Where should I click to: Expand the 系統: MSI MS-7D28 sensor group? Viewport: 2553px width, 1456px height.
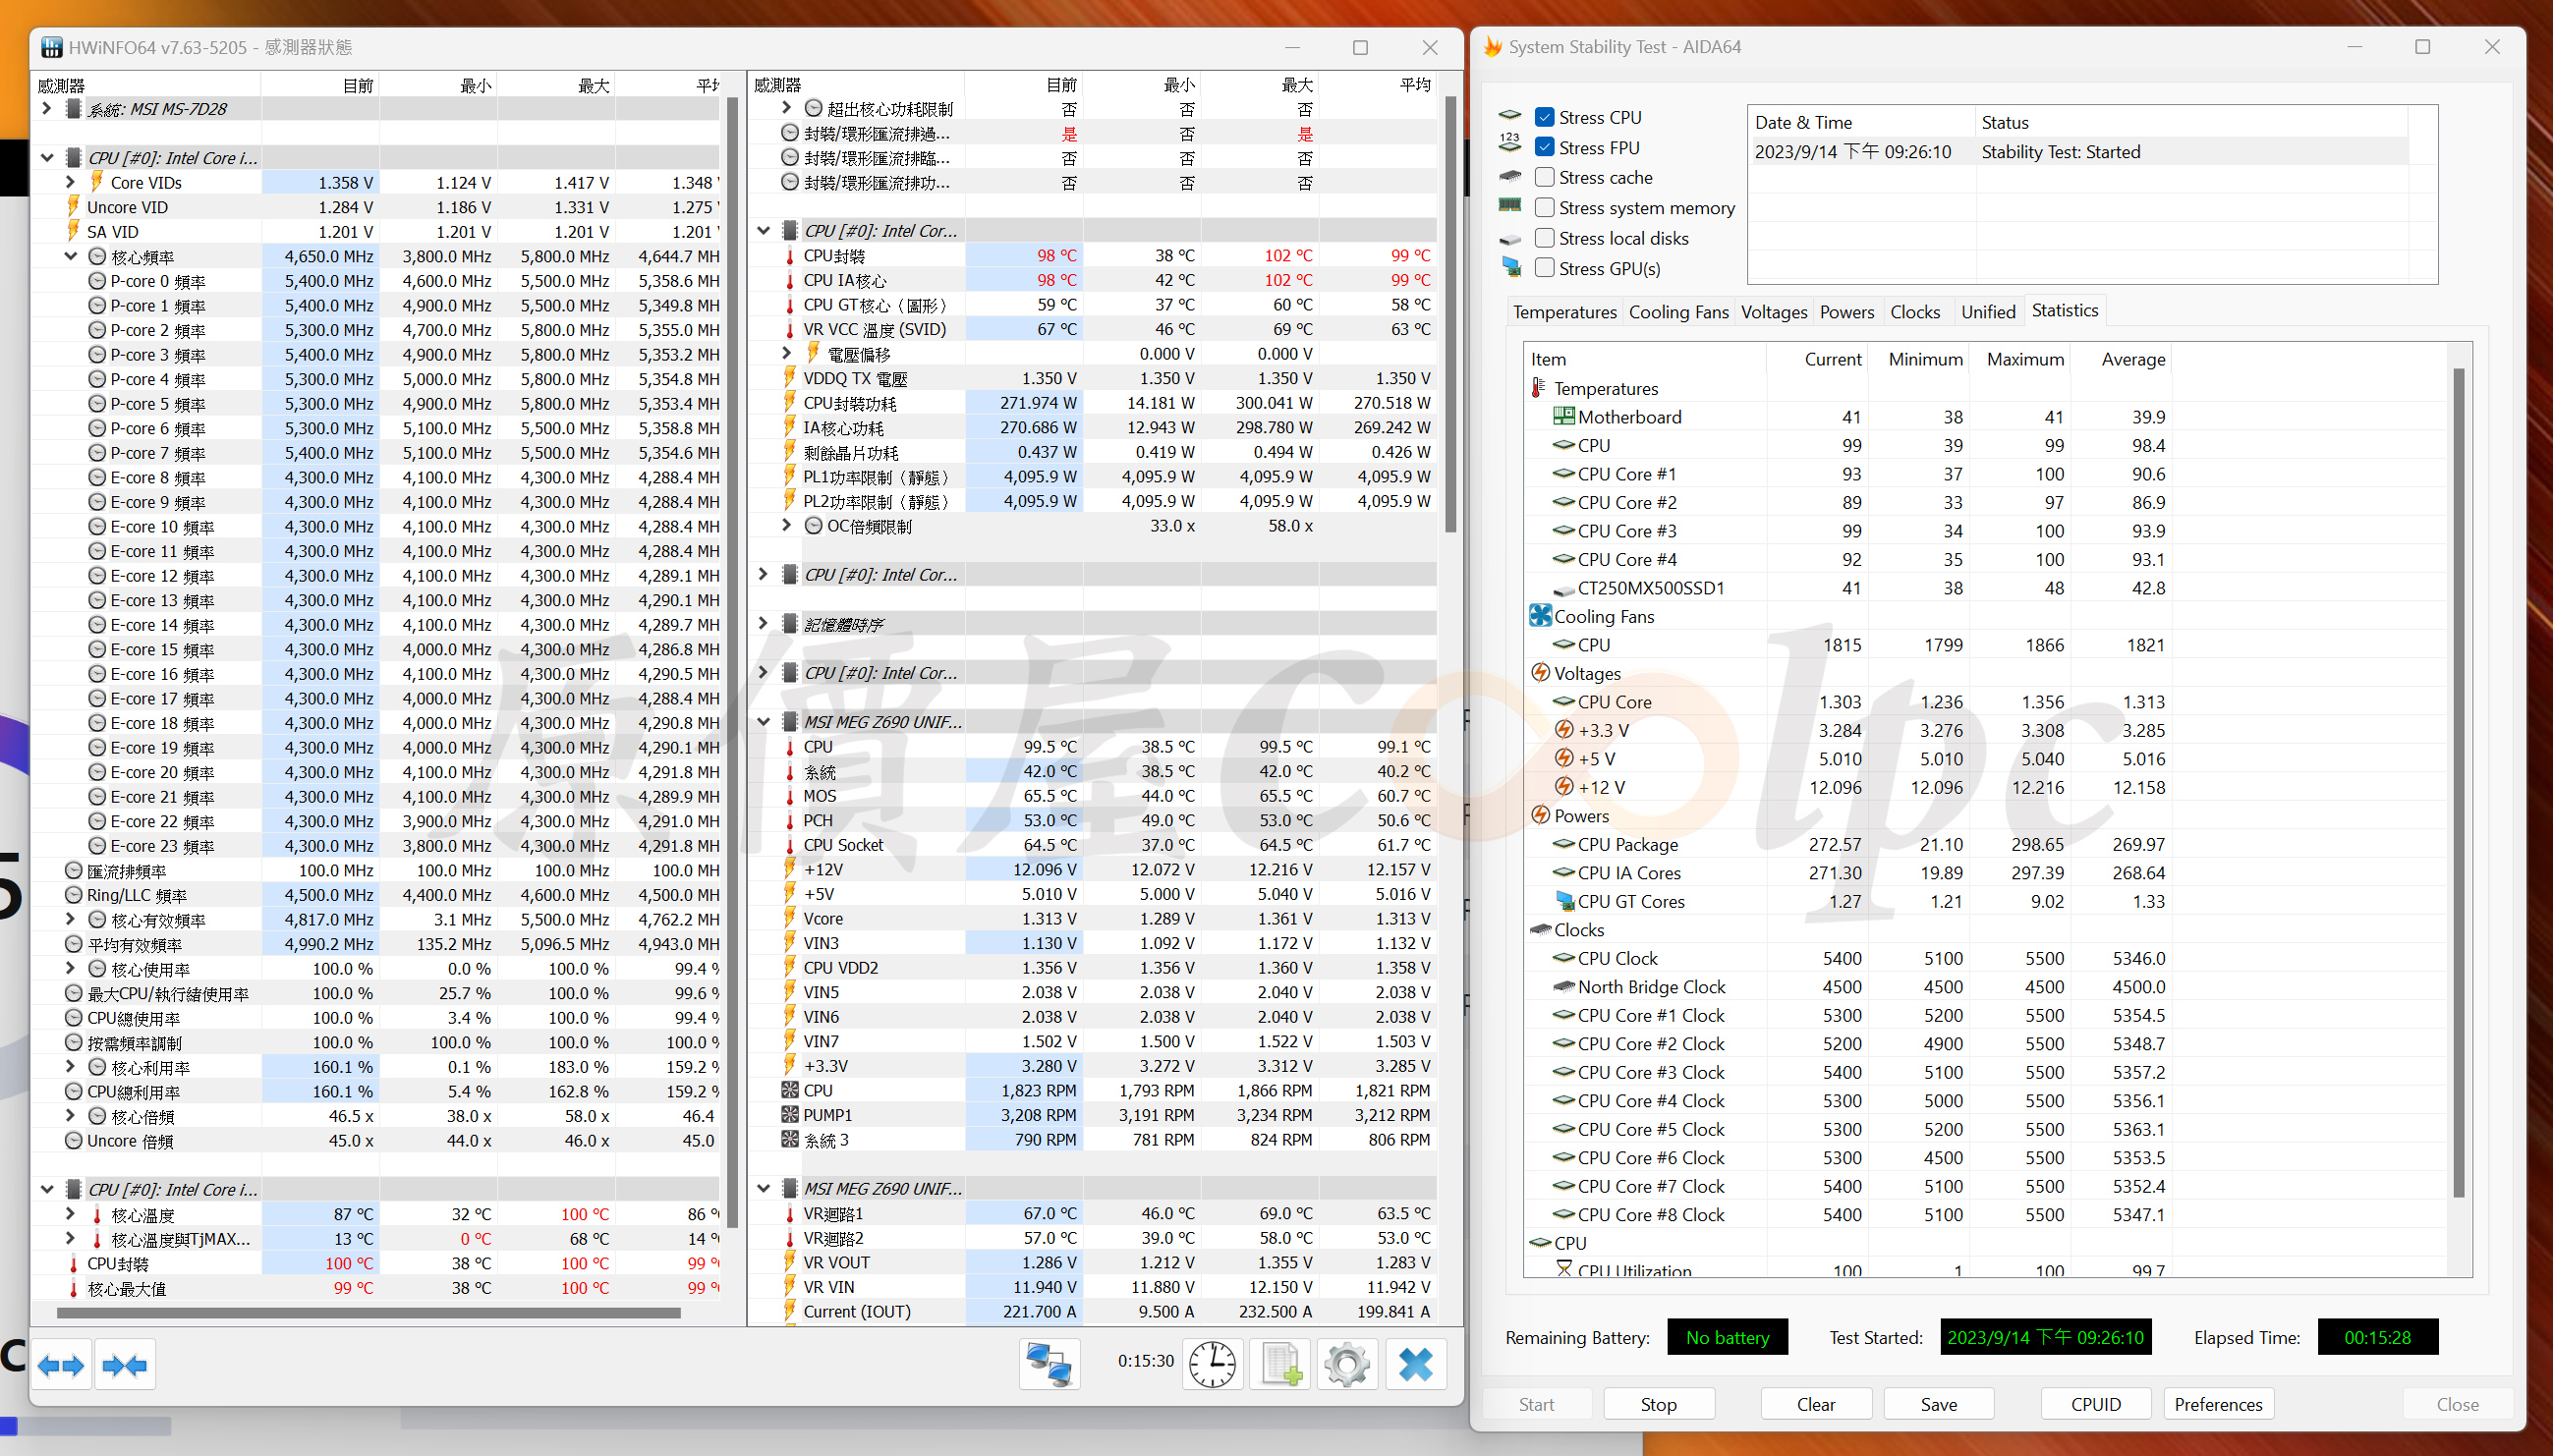coord(46,108)
